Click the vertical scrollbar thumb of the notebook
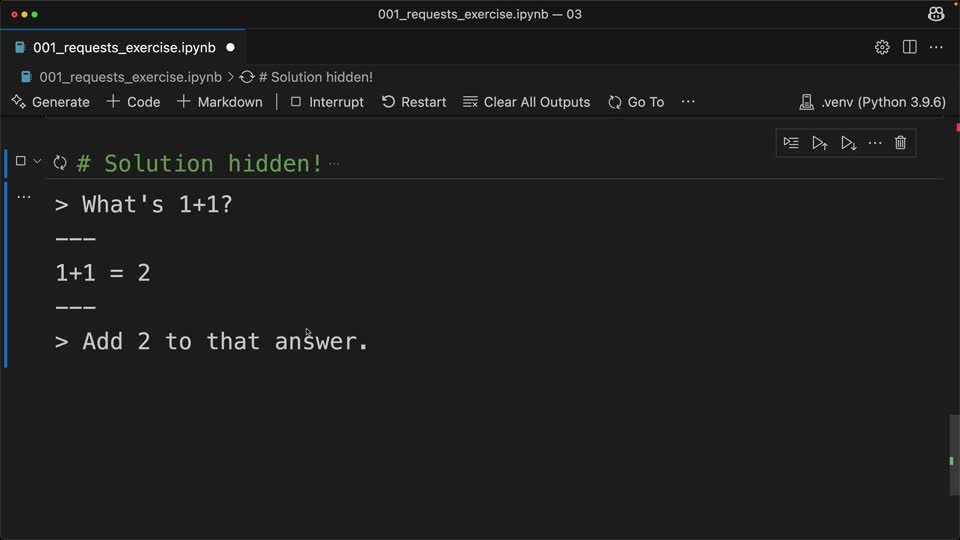The image size is (960, 540). pyautogui.click(x=954, y=455)
